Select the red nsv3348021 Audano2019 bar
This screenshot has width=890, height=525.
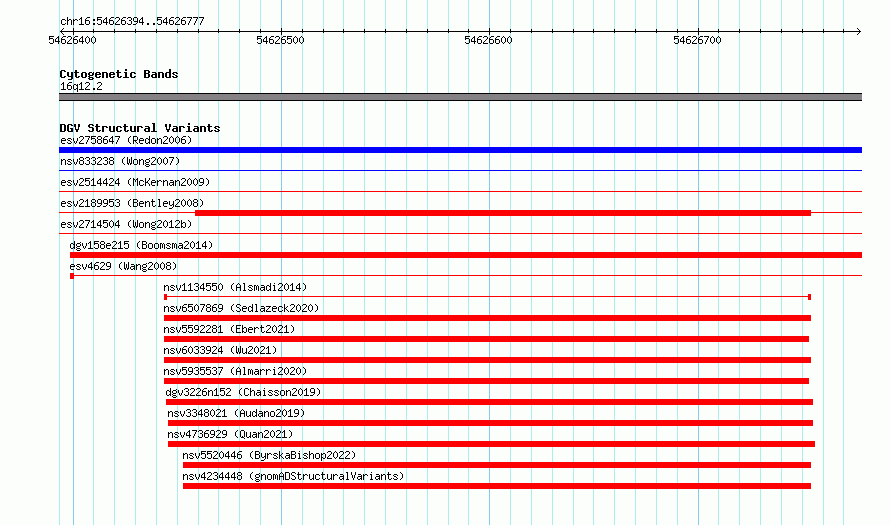click(x=490, y=423)
